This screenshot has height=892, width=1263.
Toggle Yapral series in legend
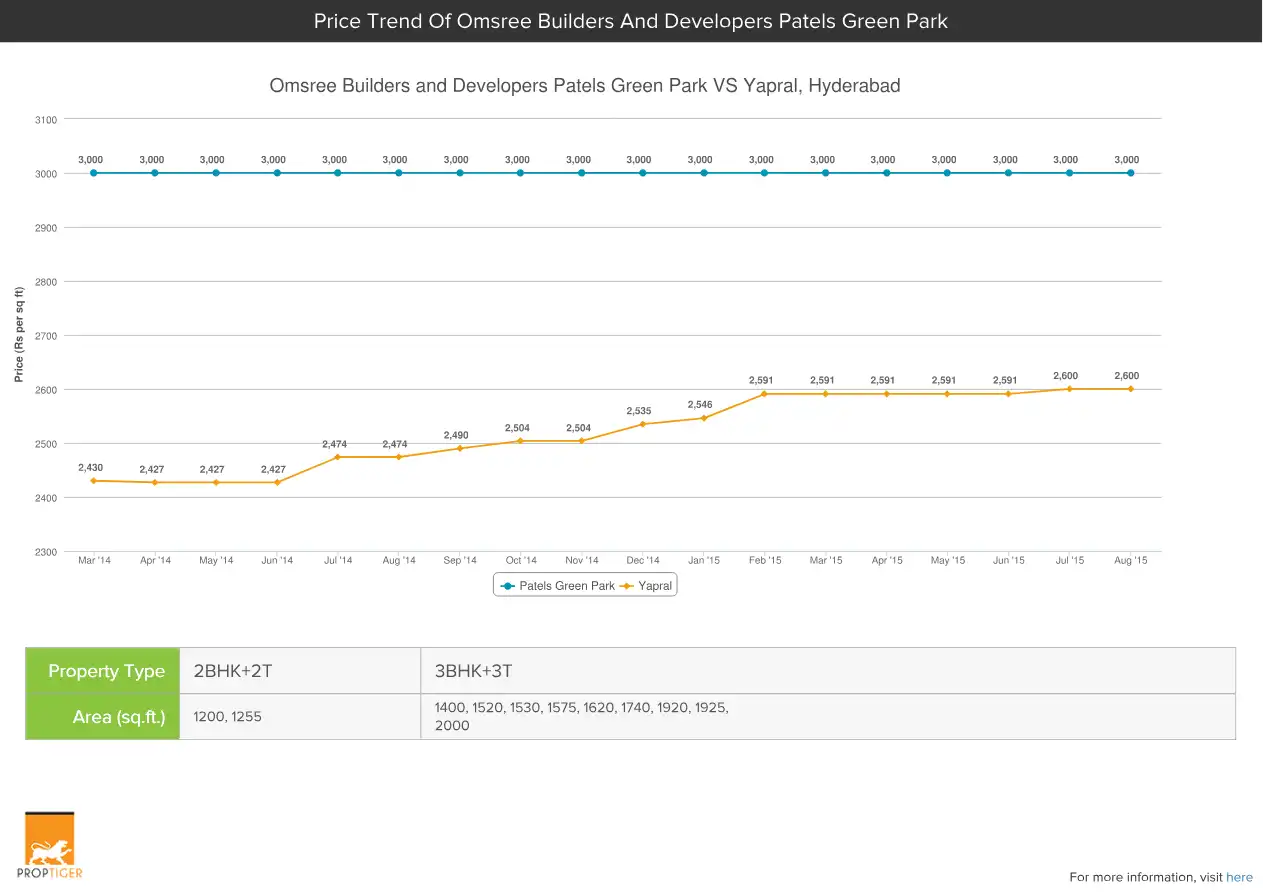point(646,586)
